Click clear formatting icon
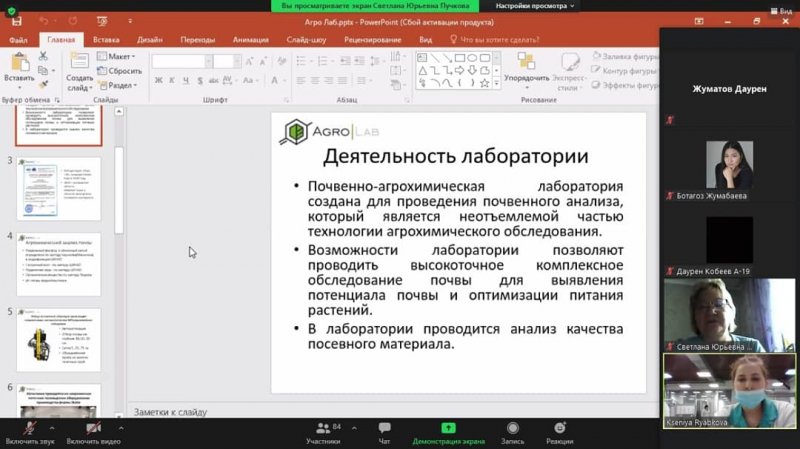This screenshot has width=800, height=449. 282,61
